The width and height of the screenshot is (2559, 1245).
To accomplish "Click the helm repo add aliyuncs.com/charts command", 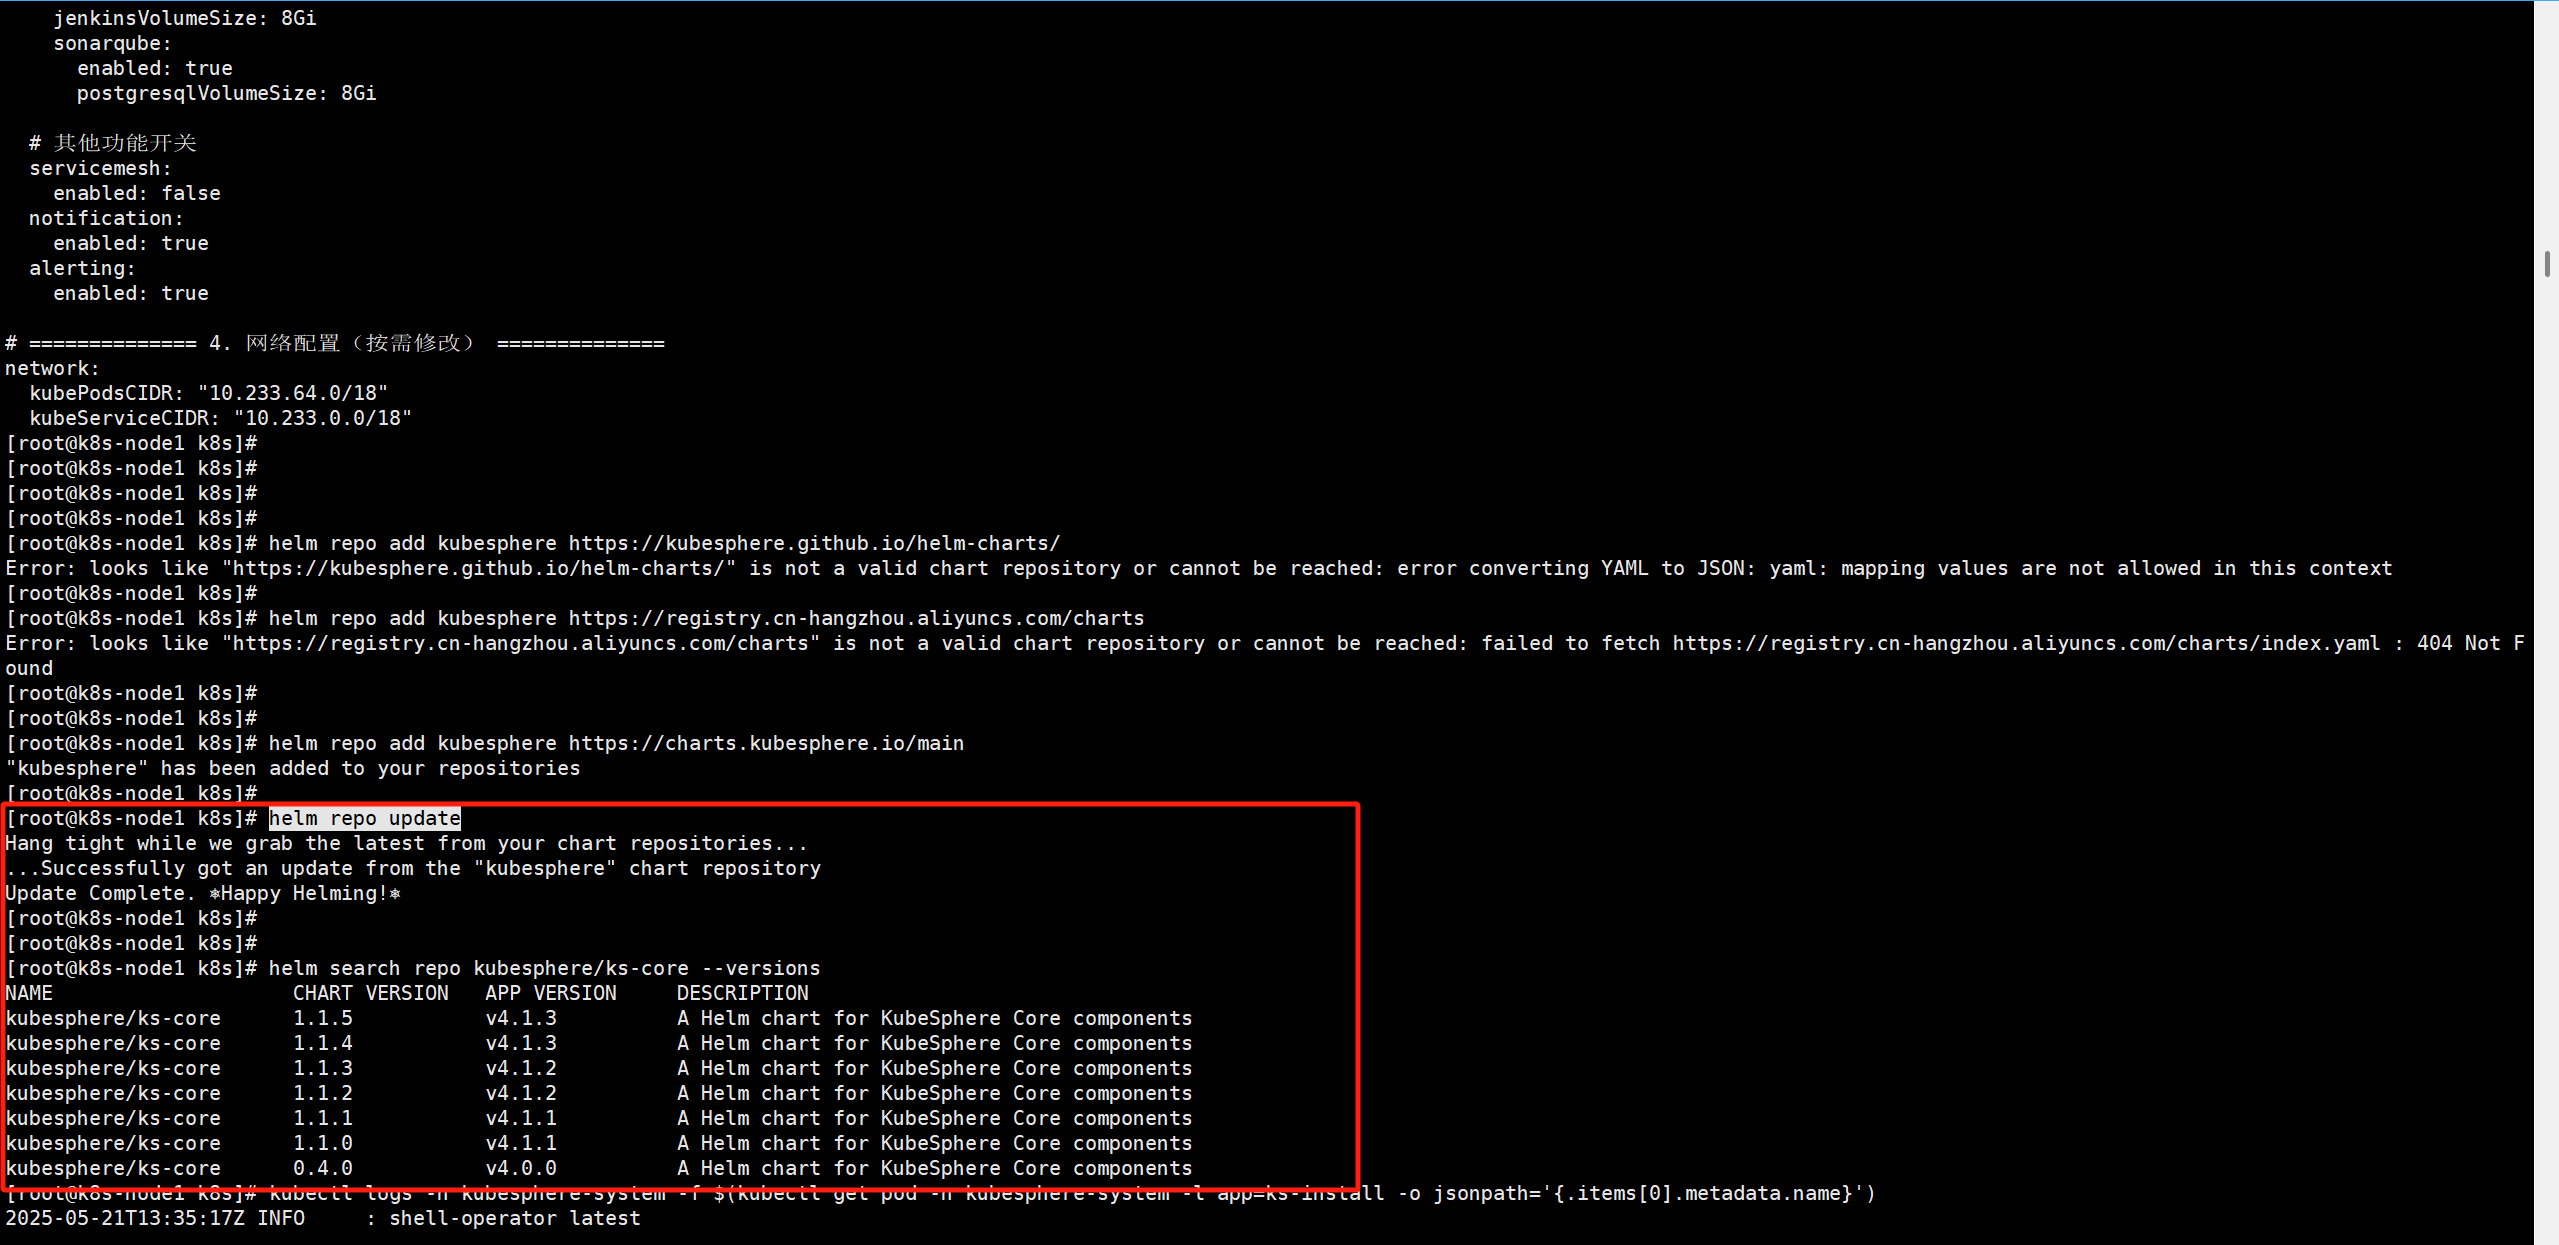I will (706, 618).
